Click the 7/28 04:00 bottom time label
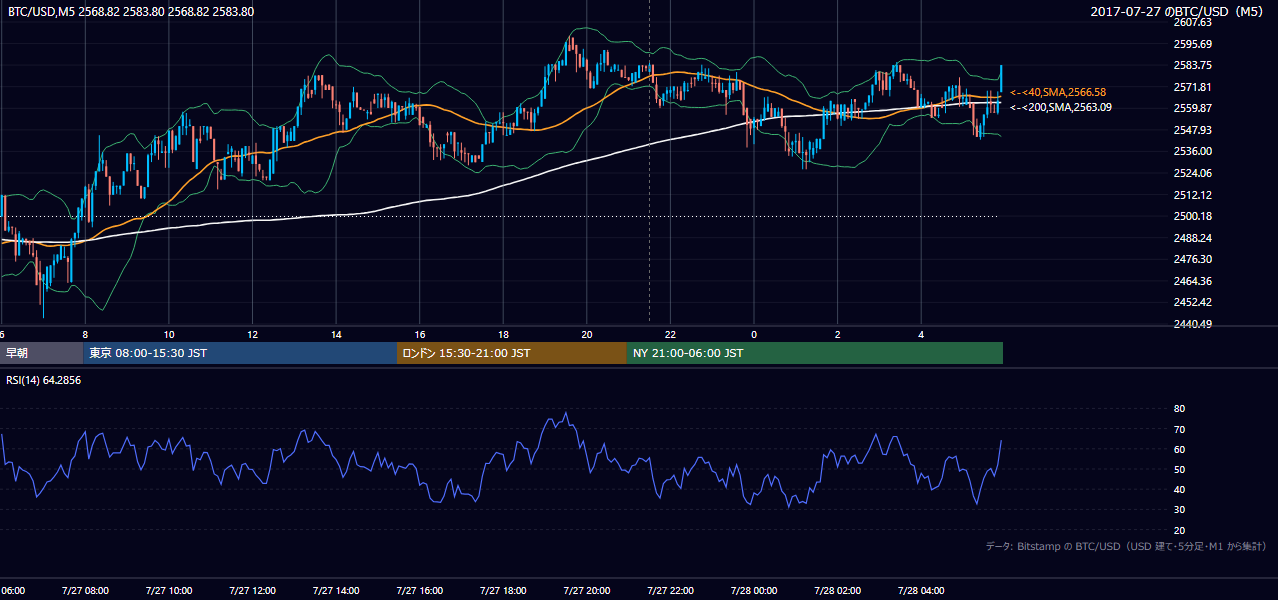Screen dimensions: 1278x600 click(x=920, y=591)
